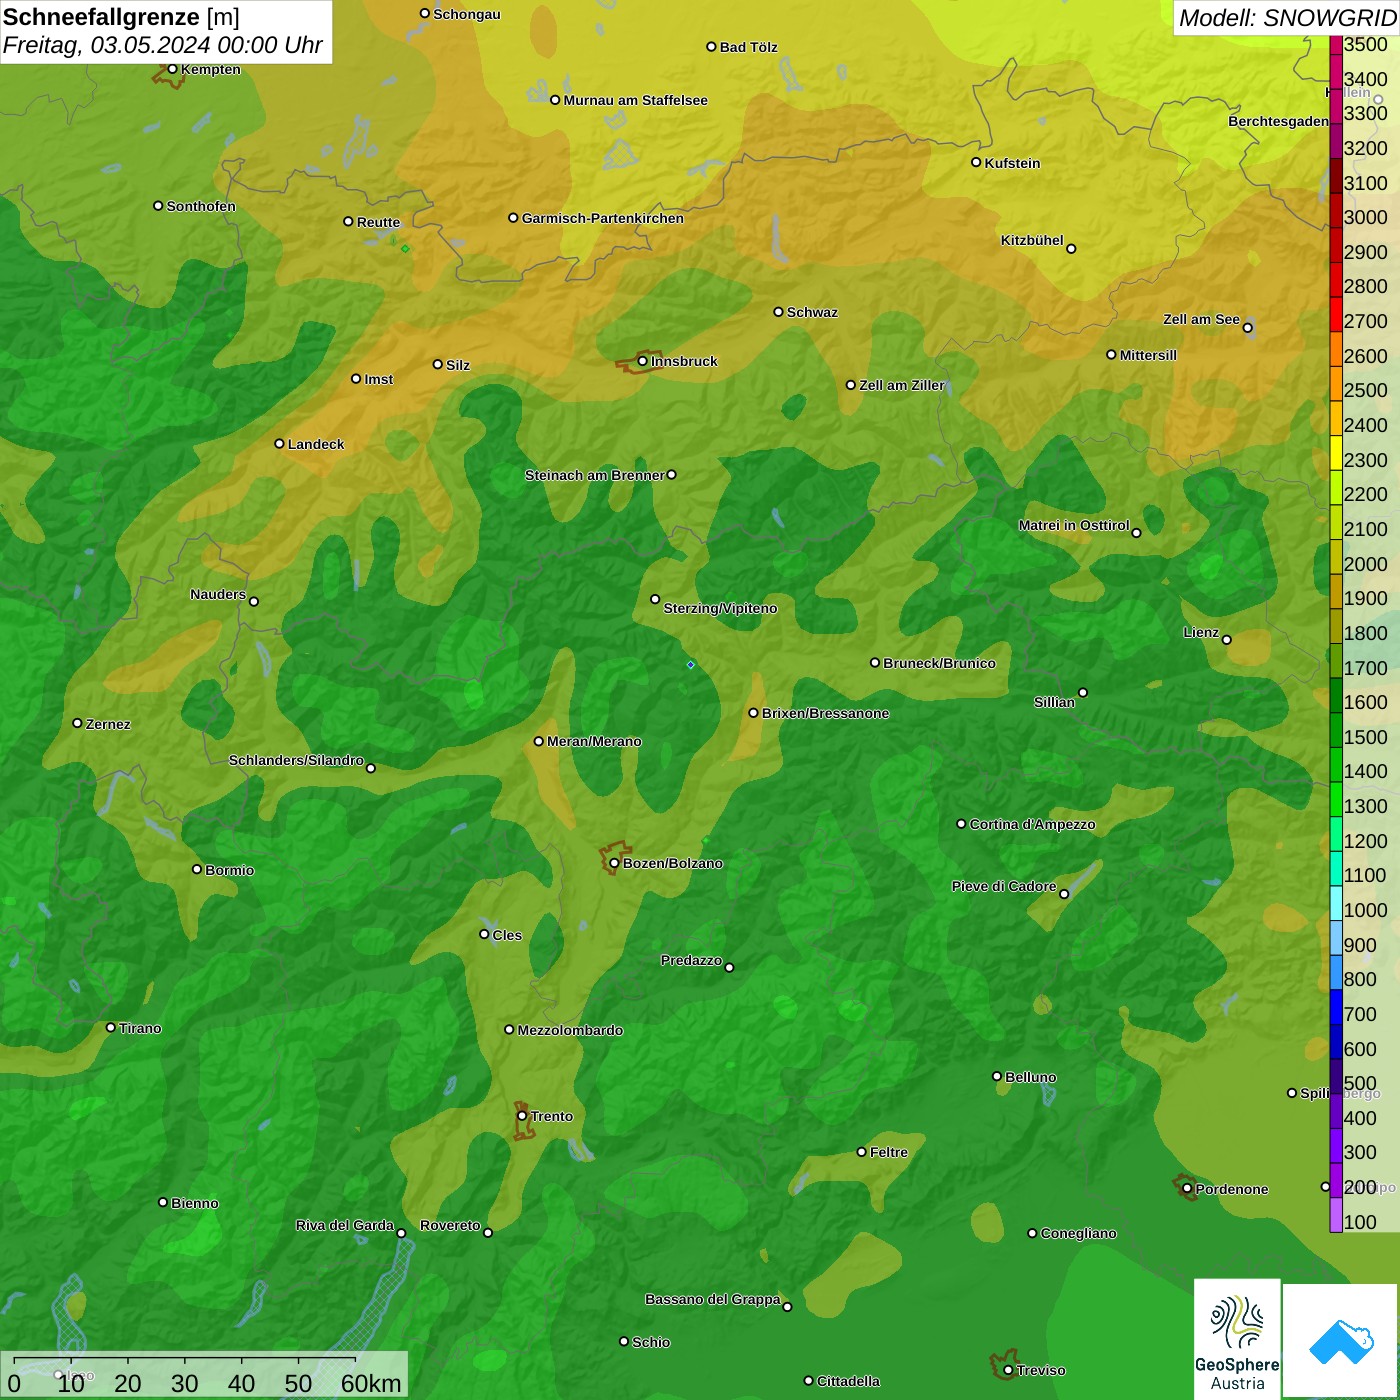This screenshot has width=1400, height=1400.
Task: Click the 'Reutte' label
Action: [x=378, y=222]
